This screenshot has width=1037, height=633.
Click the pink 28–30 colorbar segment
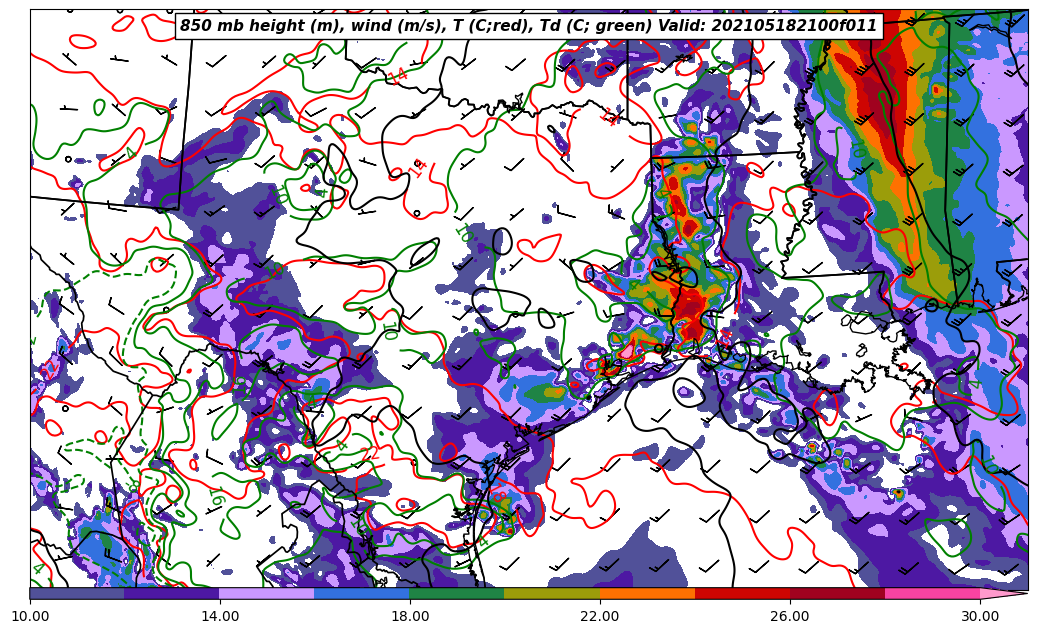932,593
